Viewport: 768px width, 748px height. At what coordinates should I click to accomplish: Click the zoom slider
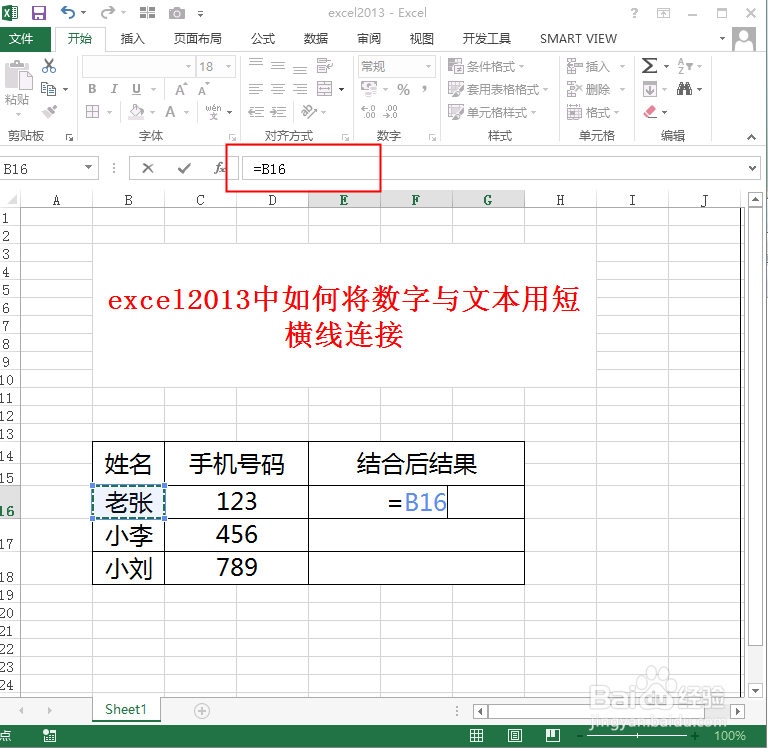pos(637,735)
